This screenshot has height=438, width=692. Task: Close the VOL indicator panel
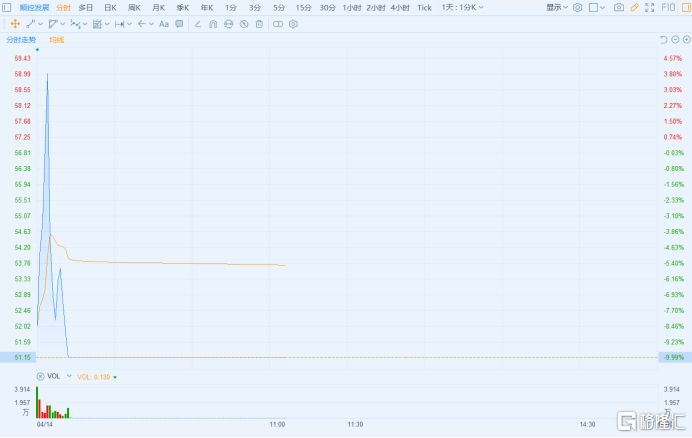tap(40, 376)
